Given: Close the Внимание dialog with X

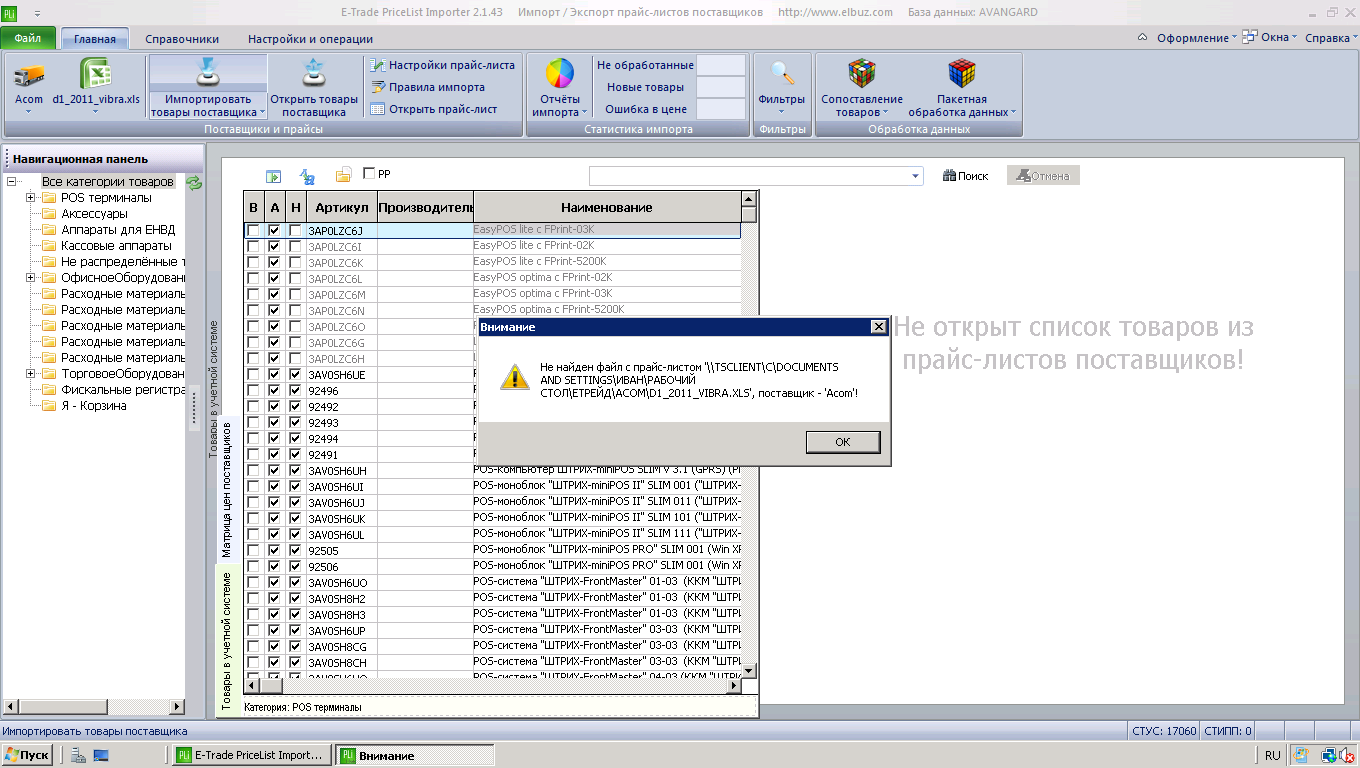Looking at the screenshot, I should pyautogui.click(x=878, y=327).
